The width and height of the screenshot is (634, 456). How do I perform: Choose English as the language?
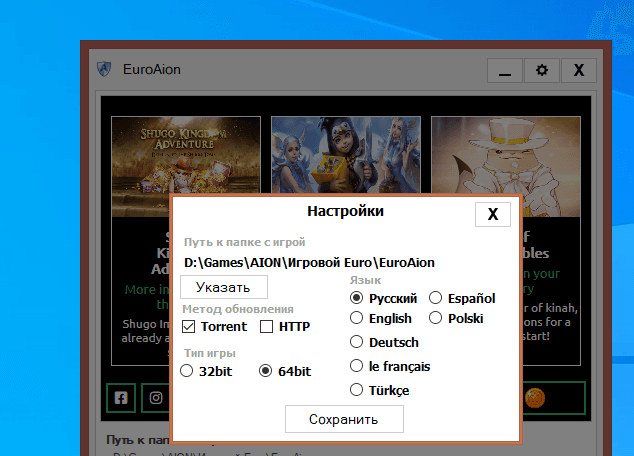click(x=357, y=318)
